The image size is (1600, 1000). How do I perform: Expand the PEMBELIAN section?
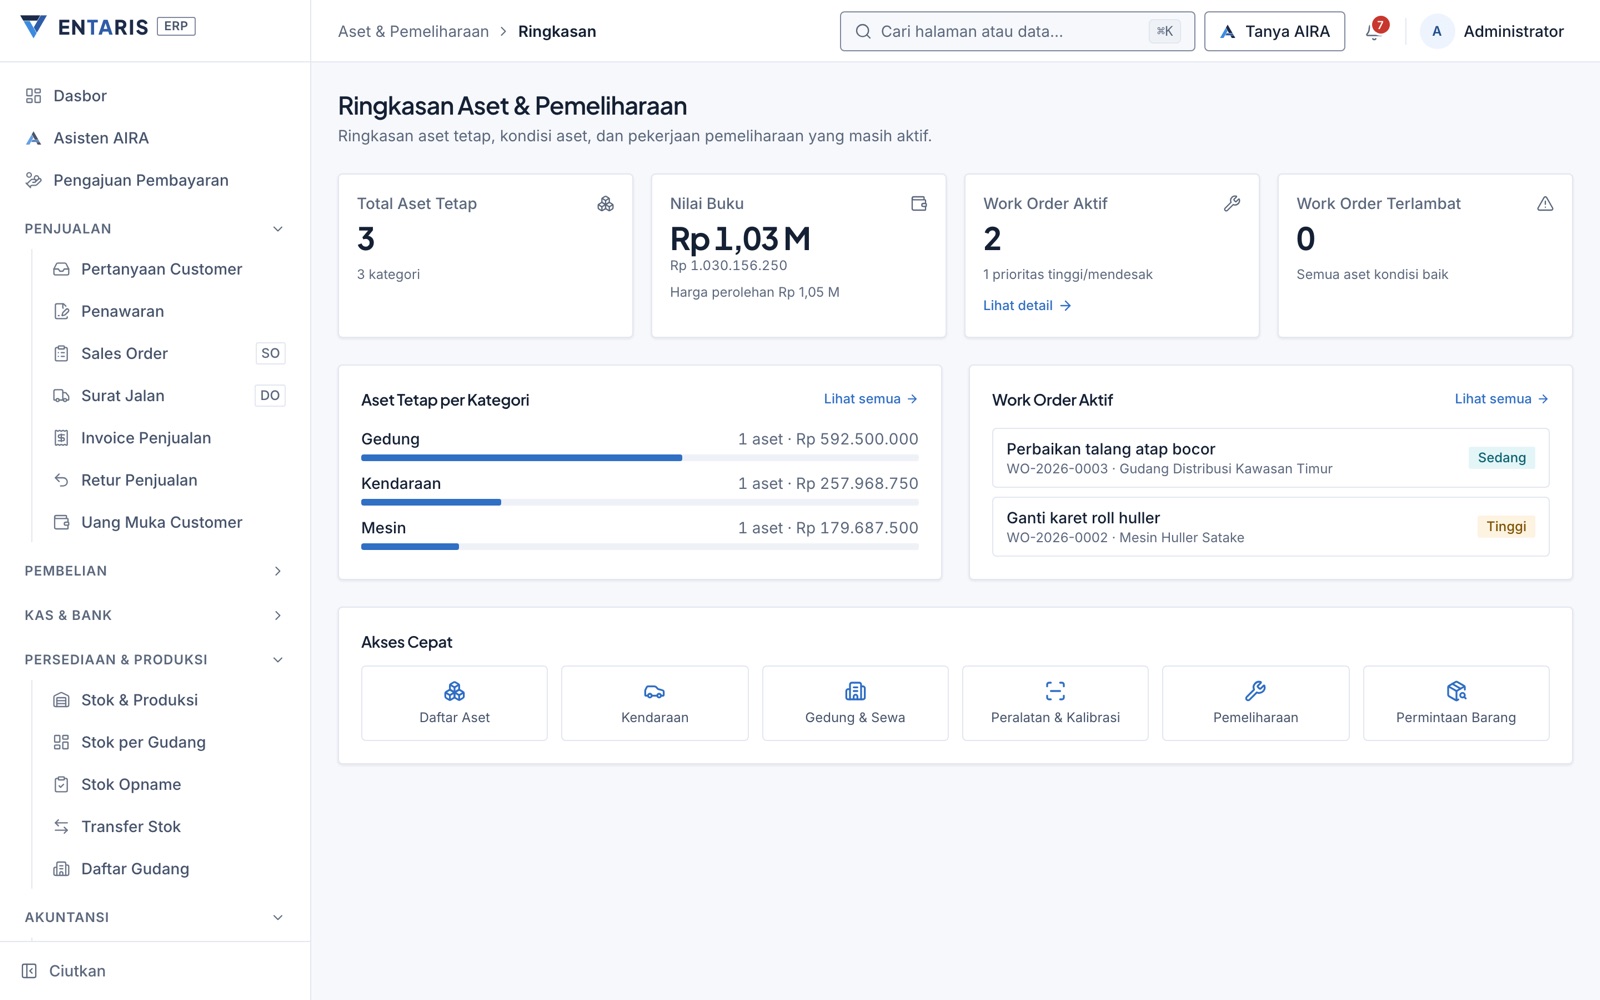(x=155, y=571)
